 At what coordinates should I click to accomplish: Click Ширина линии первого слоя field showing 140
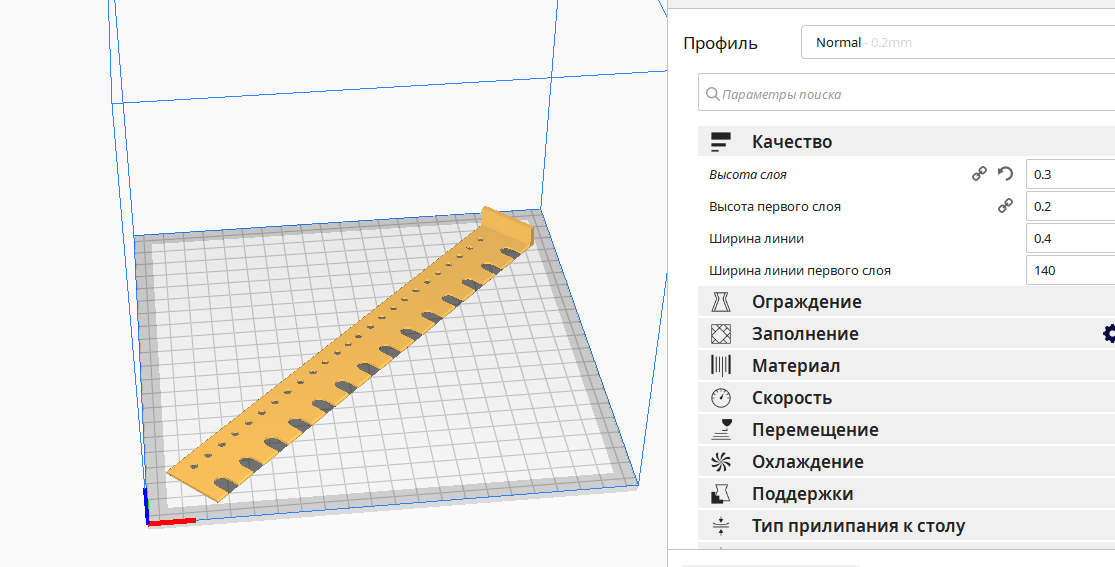(1070, 270)
